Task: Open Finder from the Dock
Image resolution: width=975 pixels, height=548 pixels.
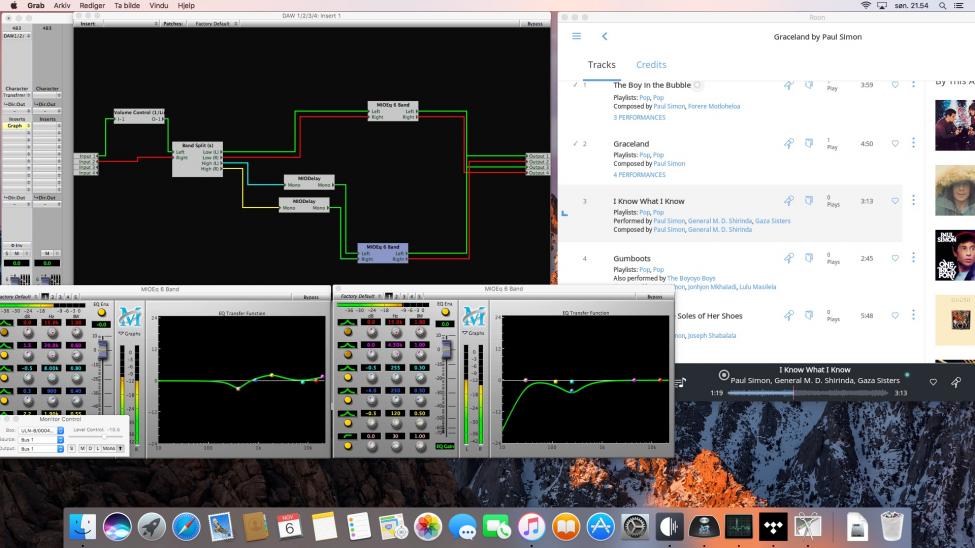Action: pyautogui.click(x=83, y=527)
